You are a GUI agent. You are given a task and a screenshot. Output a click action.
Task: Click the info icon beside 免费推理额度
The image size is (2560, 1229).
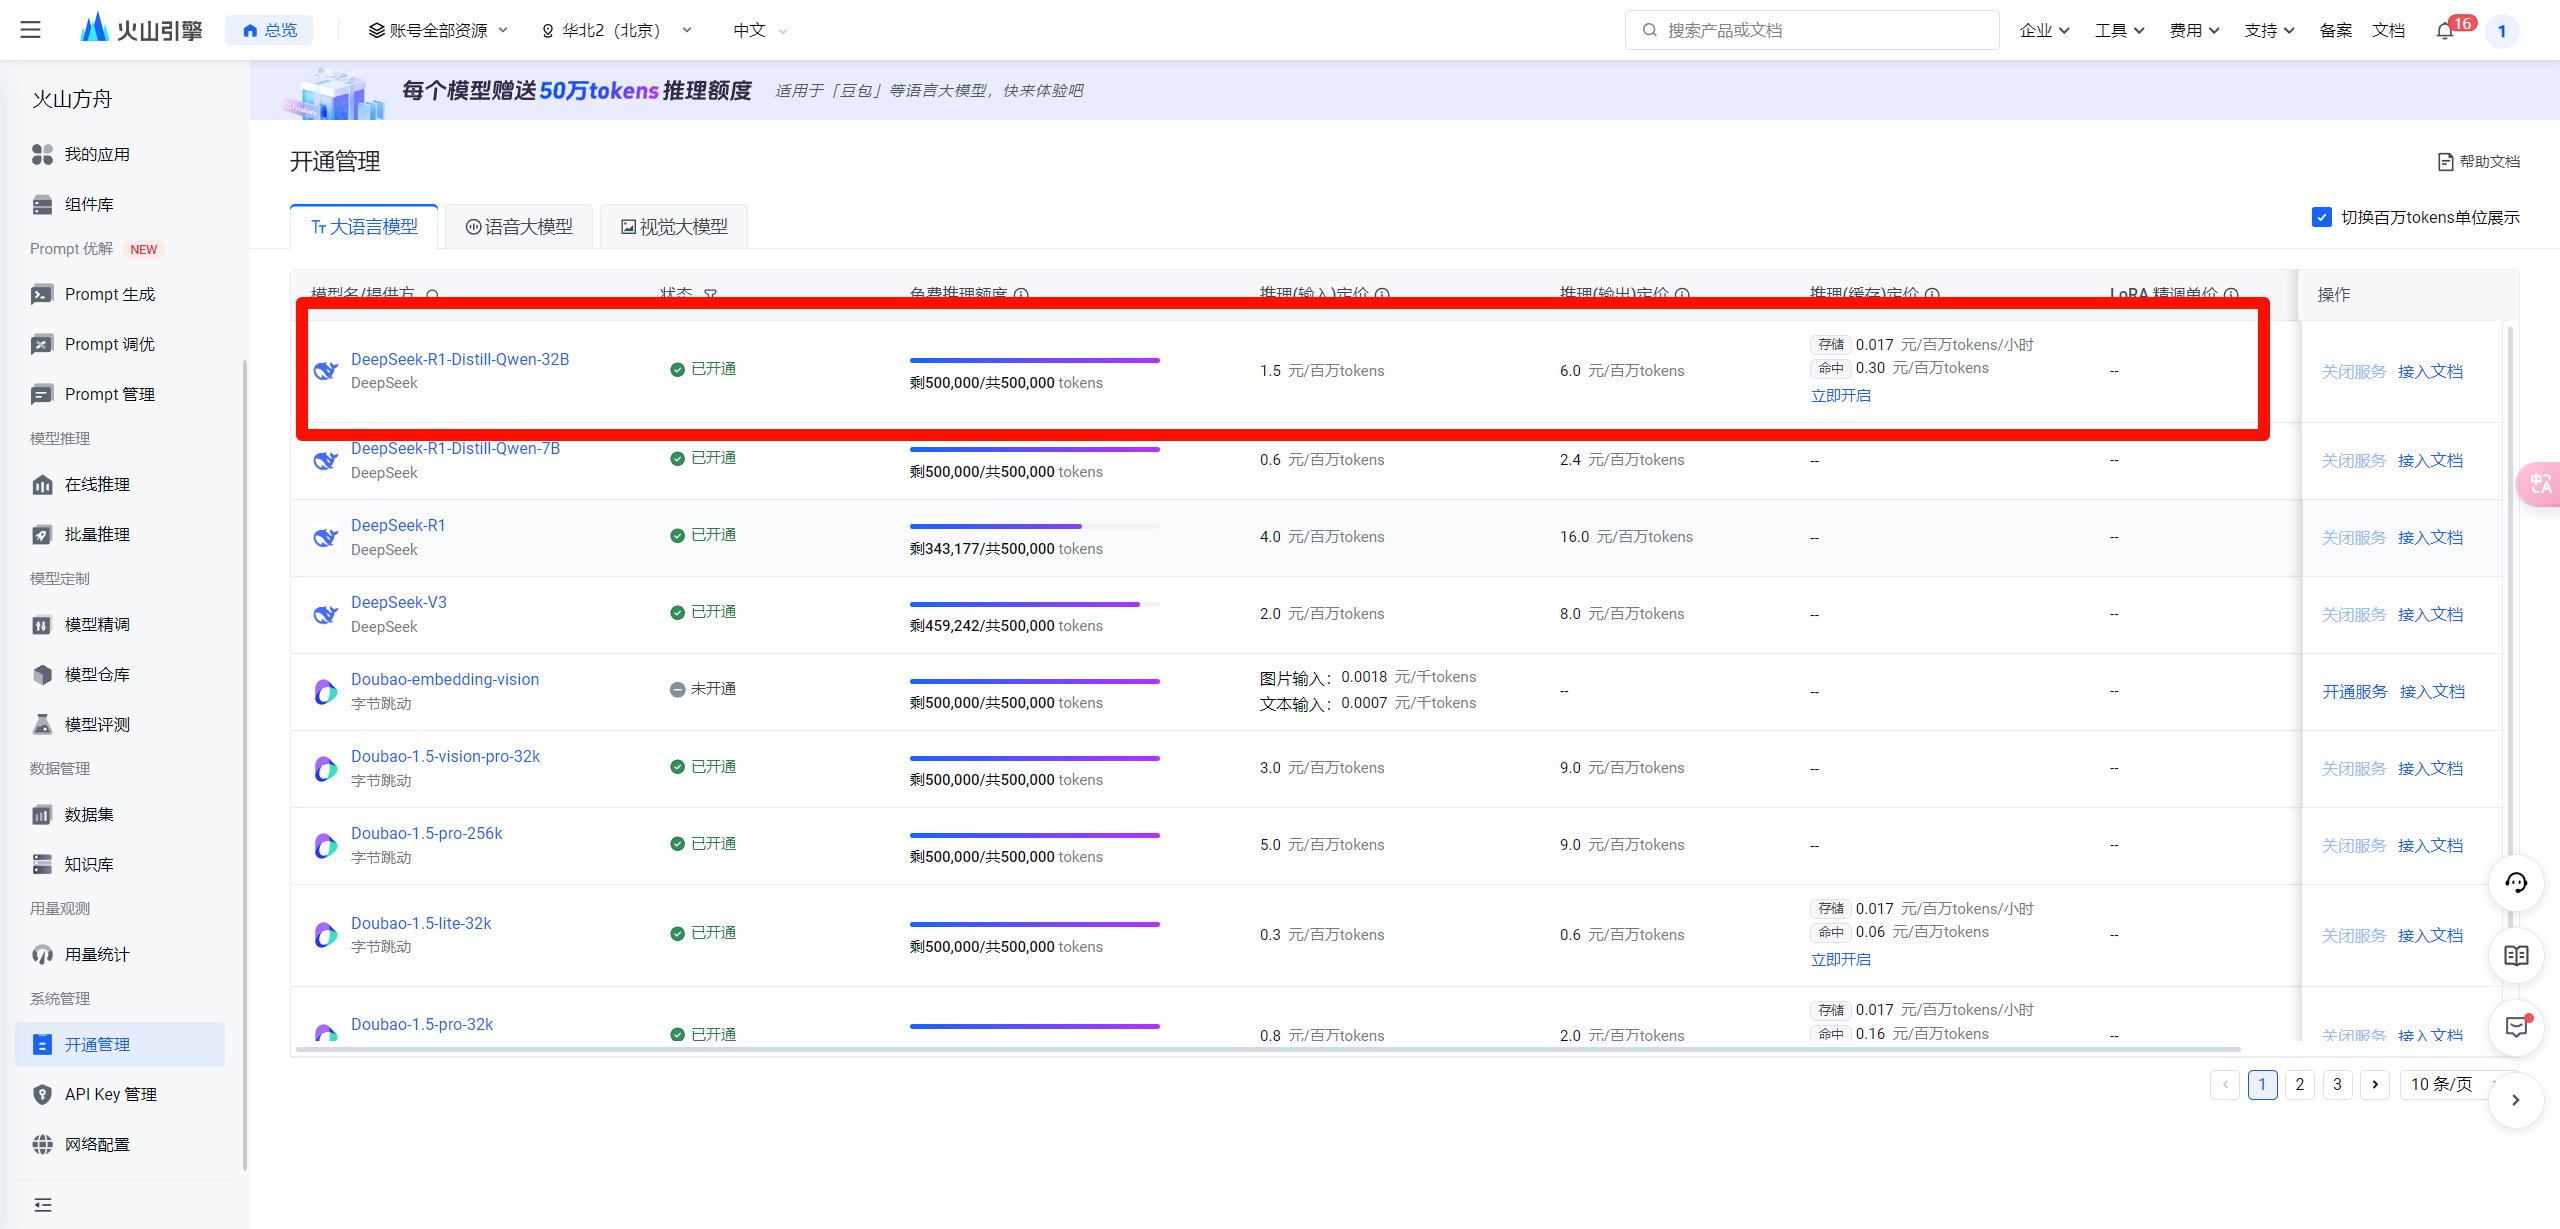(x=1021, y=294)
